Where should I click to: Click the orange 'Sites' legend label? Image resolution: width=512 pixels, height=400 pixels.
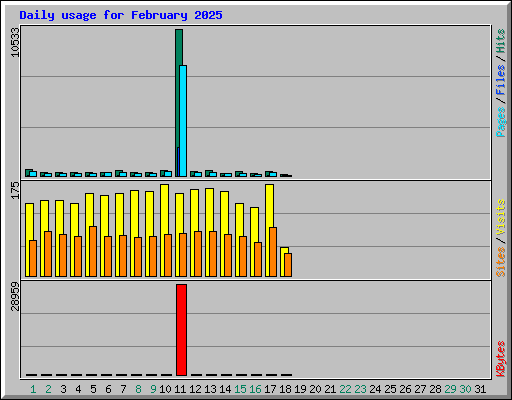point(500,262)
